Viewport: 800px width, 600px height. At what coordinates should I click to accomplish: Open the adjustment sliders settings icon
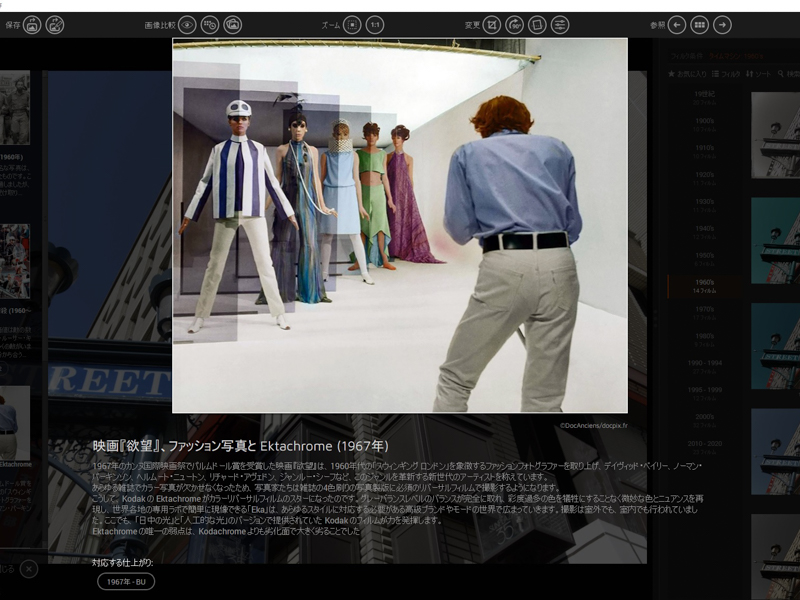560,24
